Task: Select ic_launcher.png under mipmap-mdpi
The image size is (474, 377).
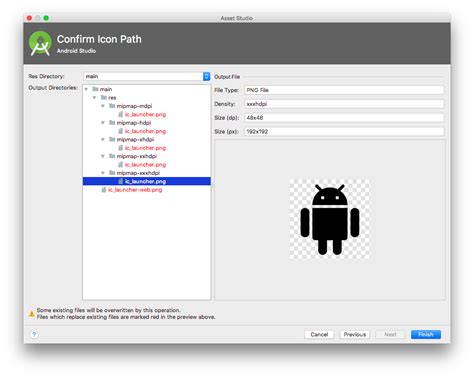Action: click(x=145, y=114)
